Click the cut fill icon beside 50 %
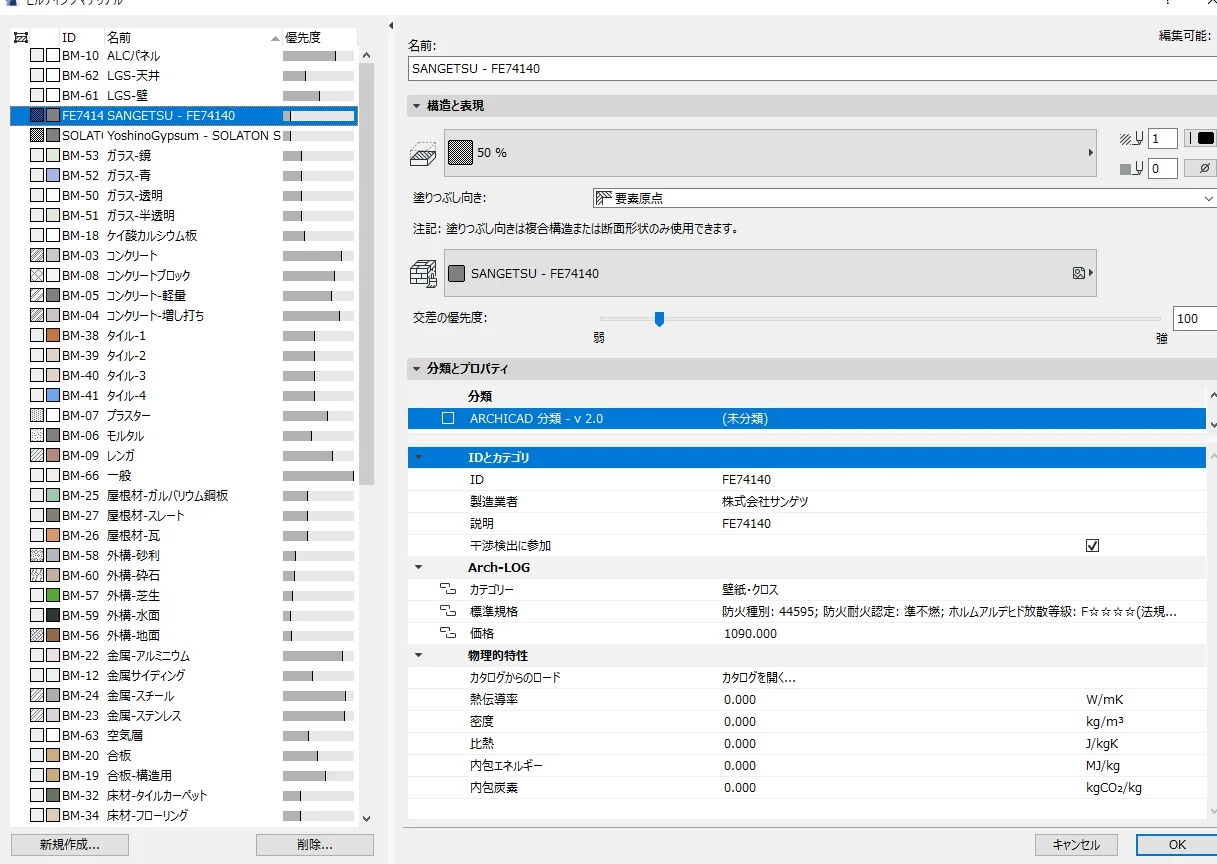The image size is (1217, 864). click(425, 154)
